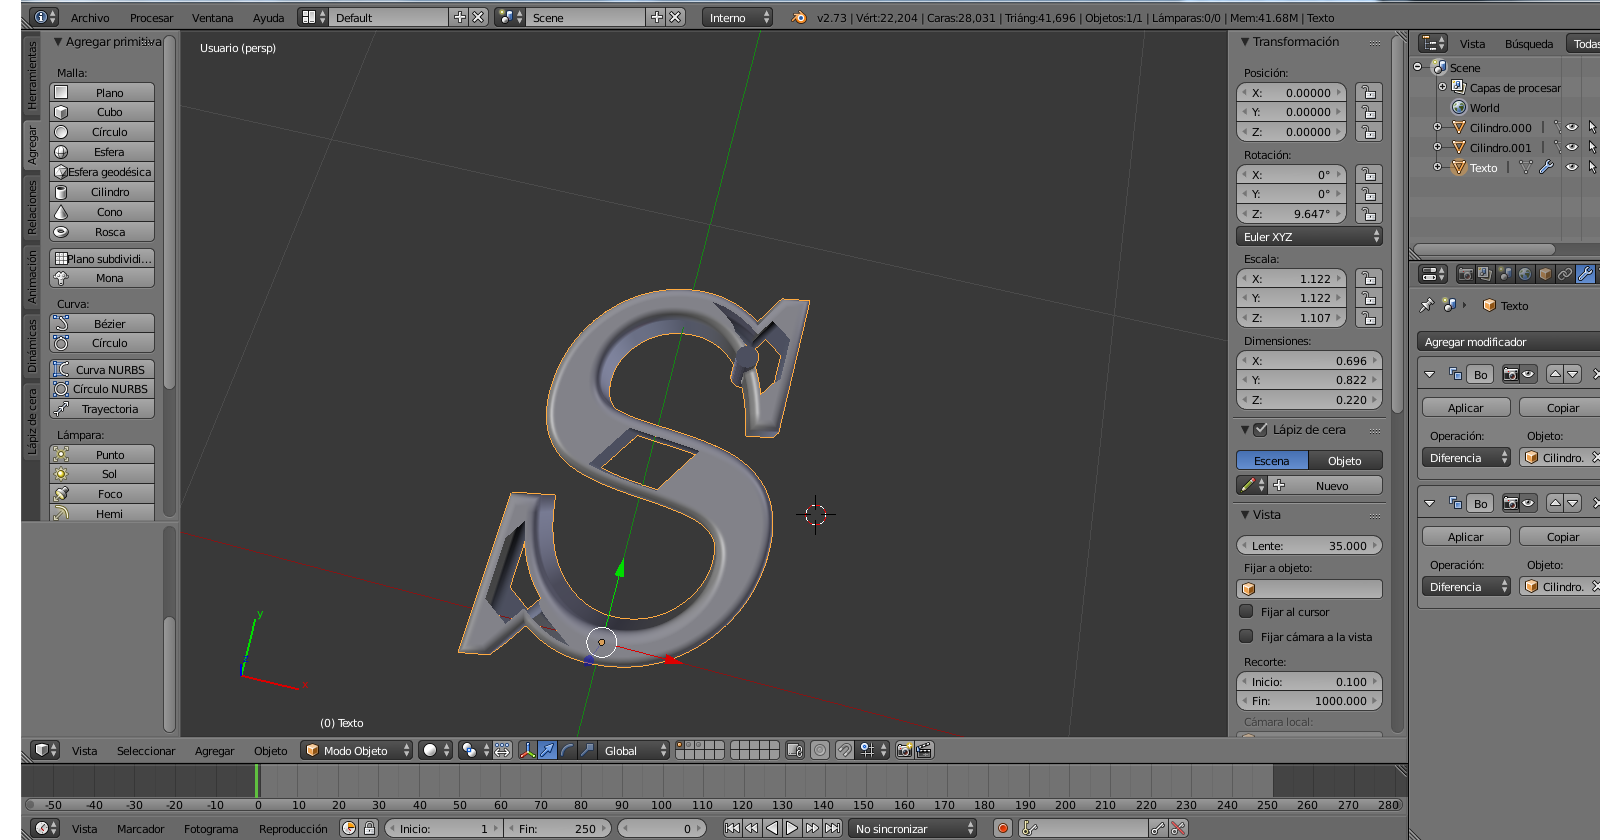Select the Texto object in outliner

coord(1483,168)
